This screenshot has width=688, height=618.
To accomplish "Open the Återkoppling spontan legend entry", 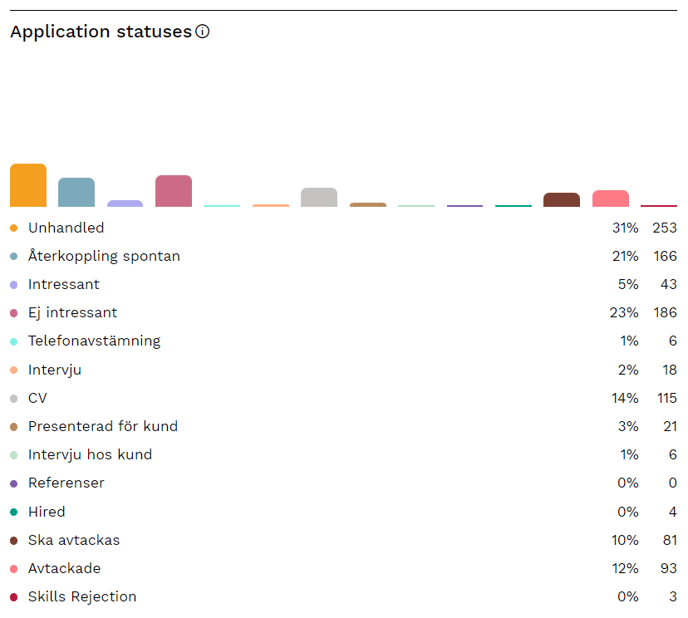I will pyautogui.click(x=104, y=256).
